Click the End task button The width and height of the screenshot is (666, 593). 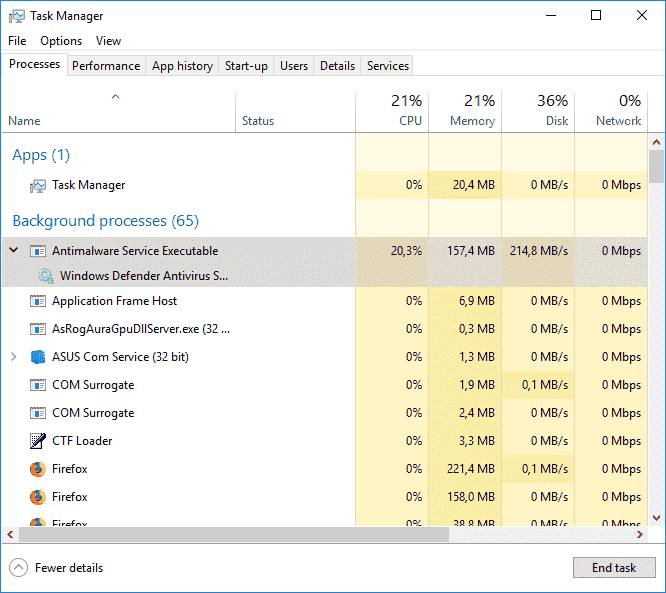(614, 568)
